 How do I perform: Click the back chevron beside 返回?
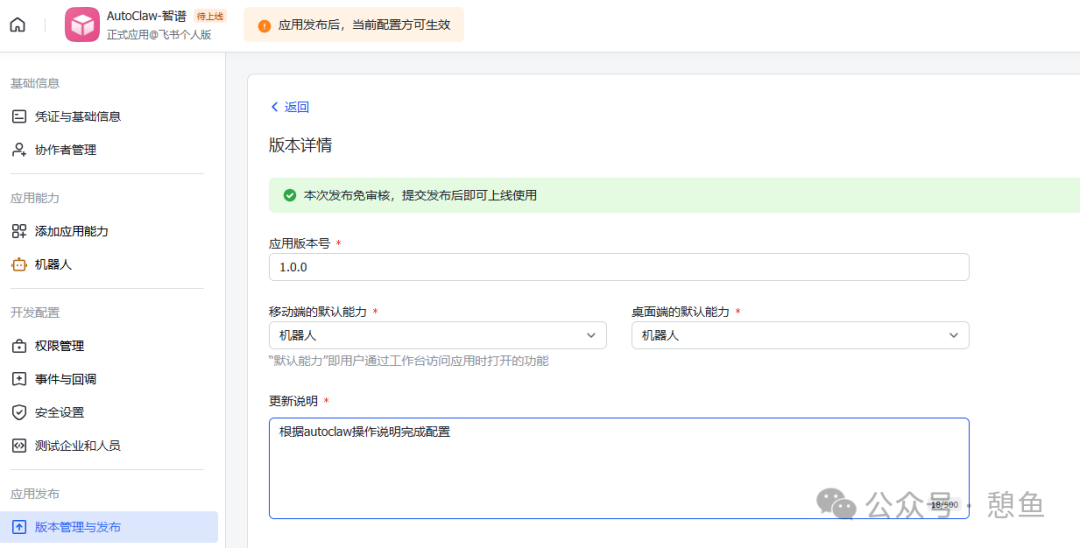coord(275,107)
